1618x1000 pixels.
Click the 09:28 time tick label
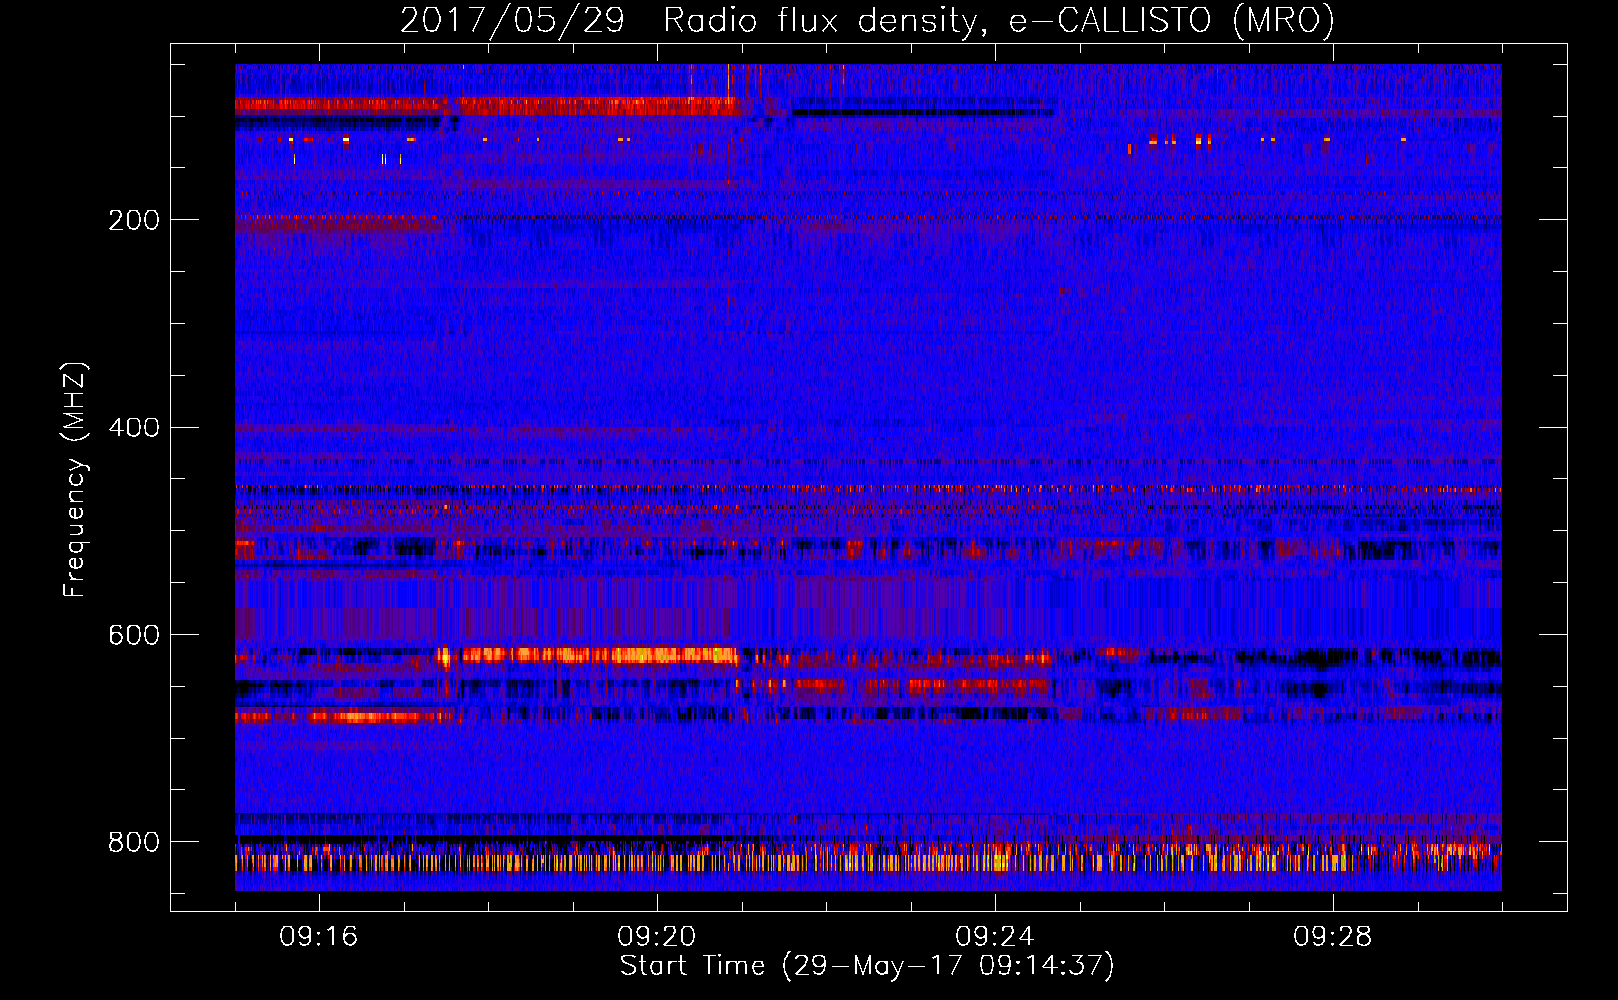(1333, 937)
